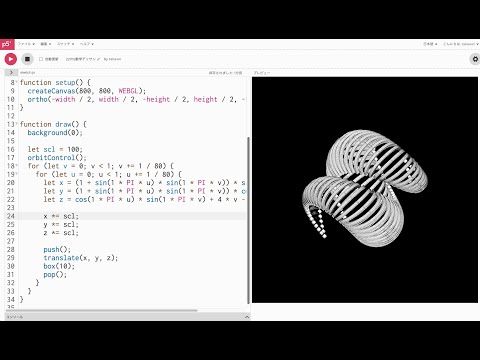Click the 'pop();' code line
Viewport: 480px width, 360px height.
click(55, 274)
